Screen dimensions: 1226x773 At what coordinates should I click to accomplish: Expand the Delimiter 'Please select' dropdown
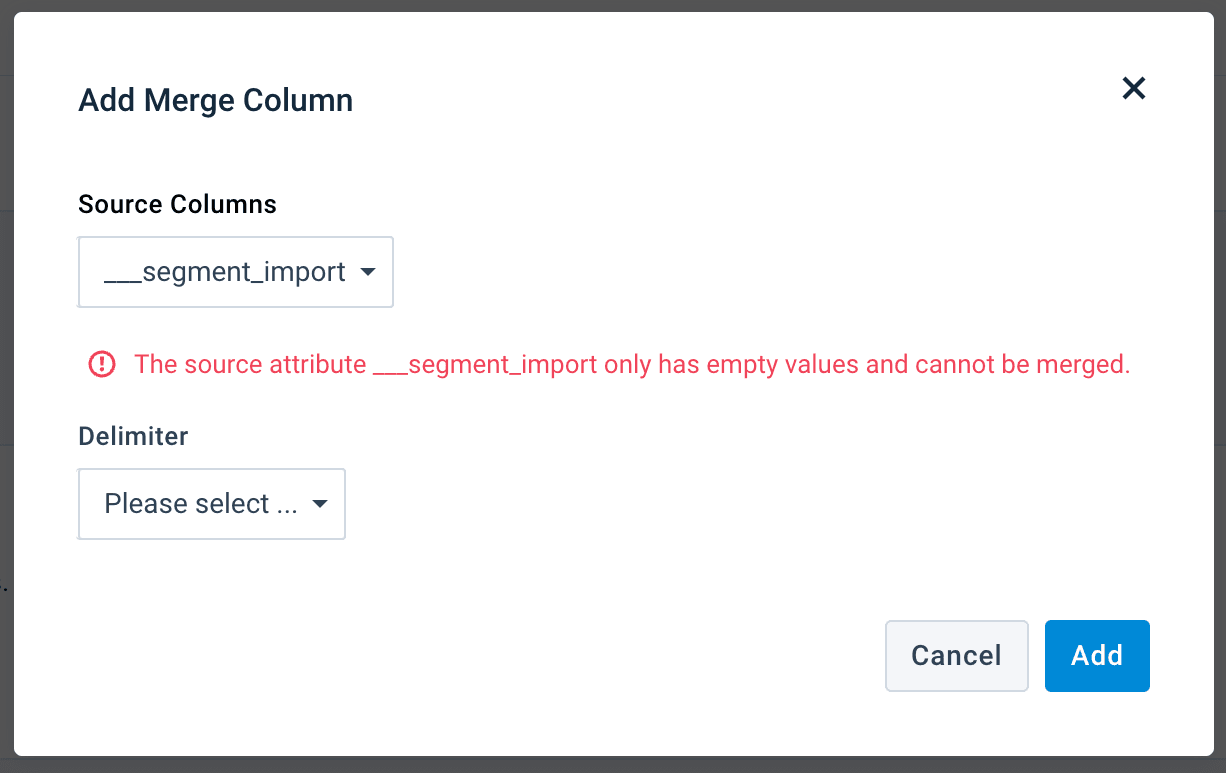(212, 504)
